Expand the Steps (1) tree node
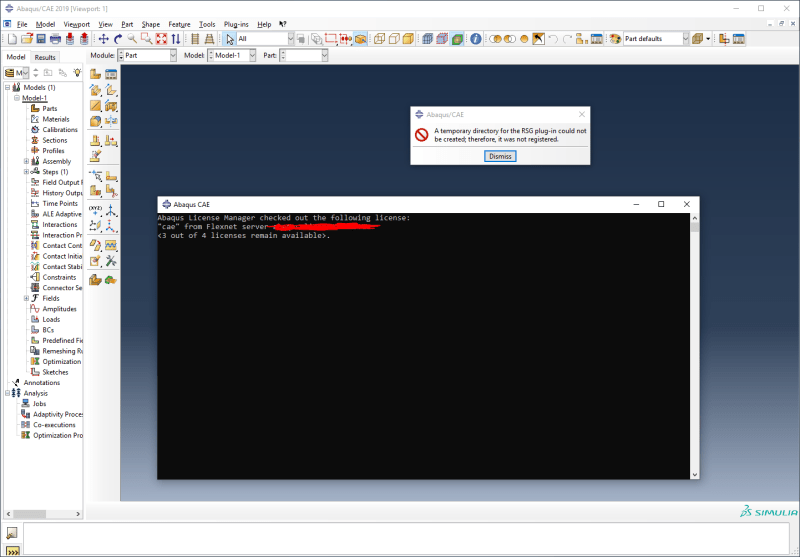The image size is (800, 557). pyautogui.click(x=26, y=172)
